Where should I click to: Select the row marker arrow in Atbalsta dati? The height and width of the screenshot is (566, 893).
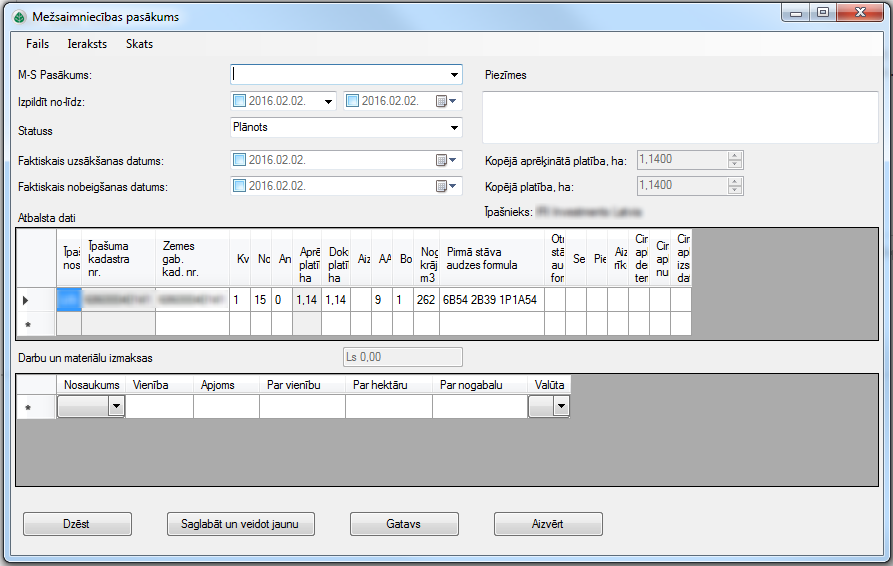[26, 300]
